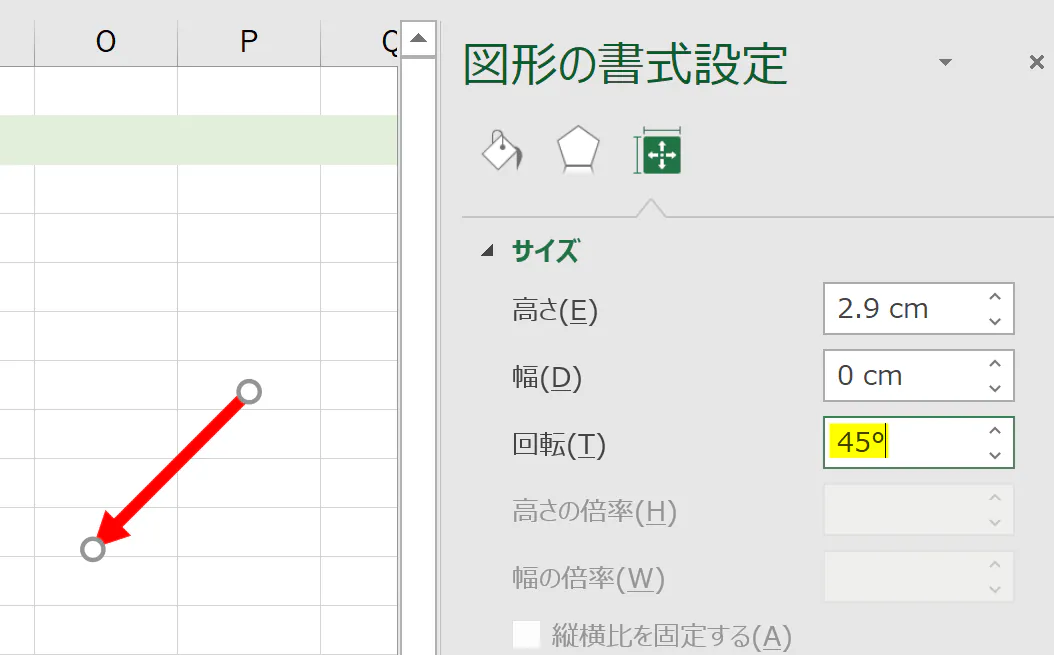Click the 図形の書式設定 pane title

point(626,65)
